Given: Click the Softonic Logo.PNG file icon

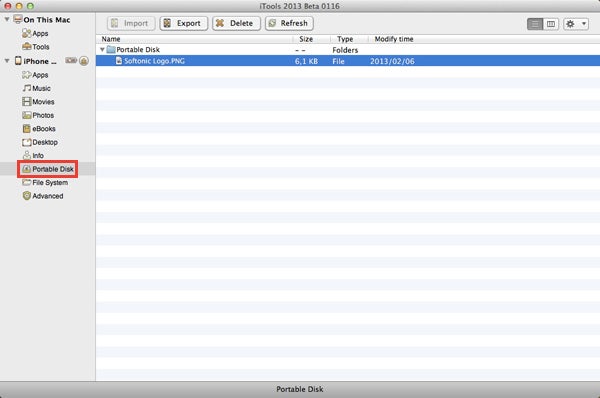Looking at the screenshot, I should point(119,60).
